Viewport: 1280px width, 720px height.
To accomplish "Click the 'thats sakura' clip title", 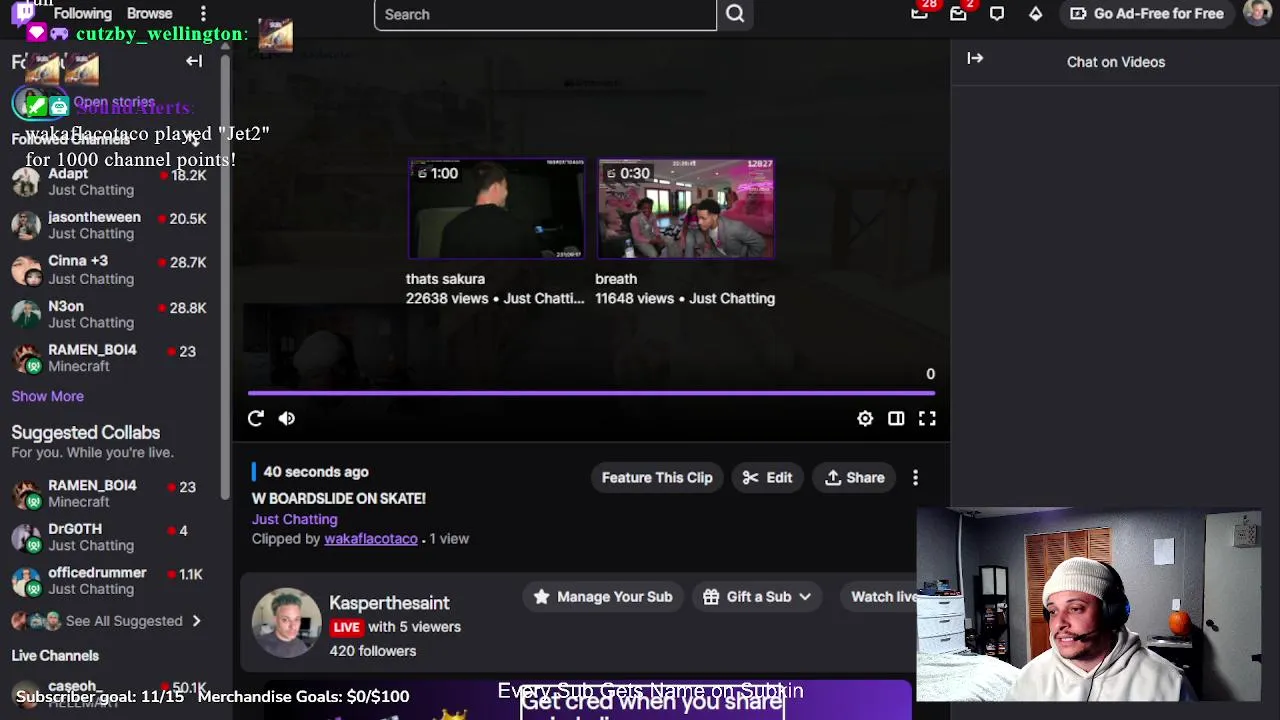I will coord(445,279).
